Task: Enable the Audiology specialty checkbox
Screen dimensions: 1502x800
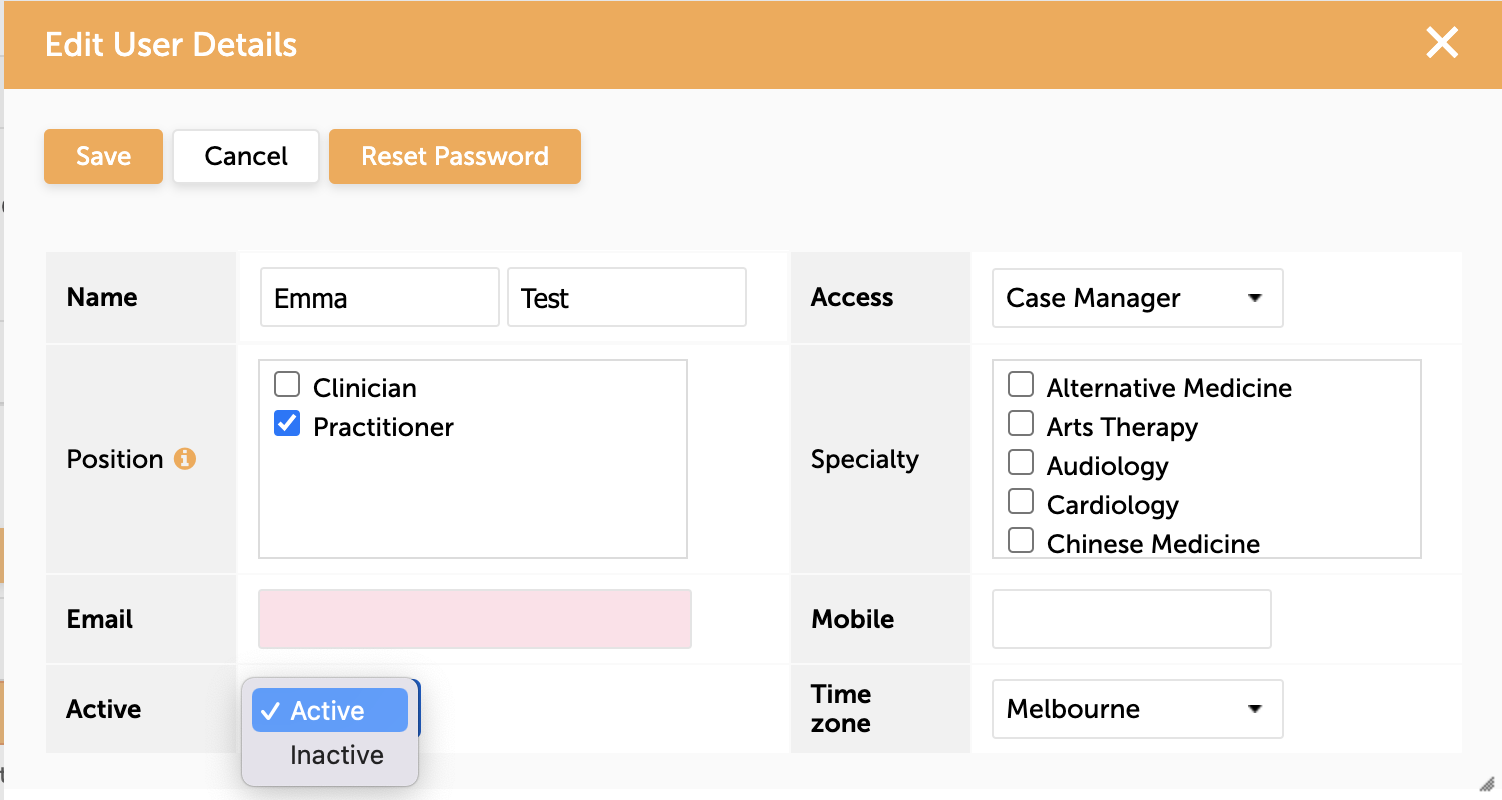Action: tap(1021, 463)
